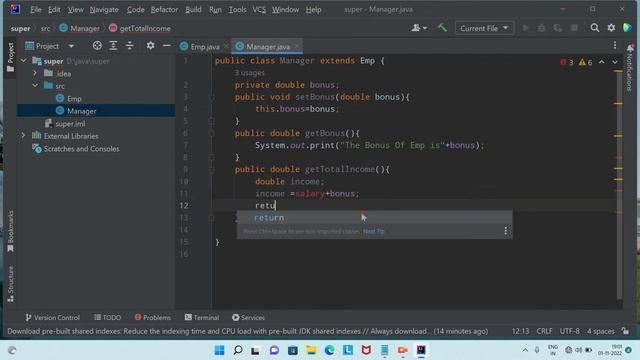Click the 4 spaces indent status
Viewport: 640px width, 360px height.
click(600, 331)
